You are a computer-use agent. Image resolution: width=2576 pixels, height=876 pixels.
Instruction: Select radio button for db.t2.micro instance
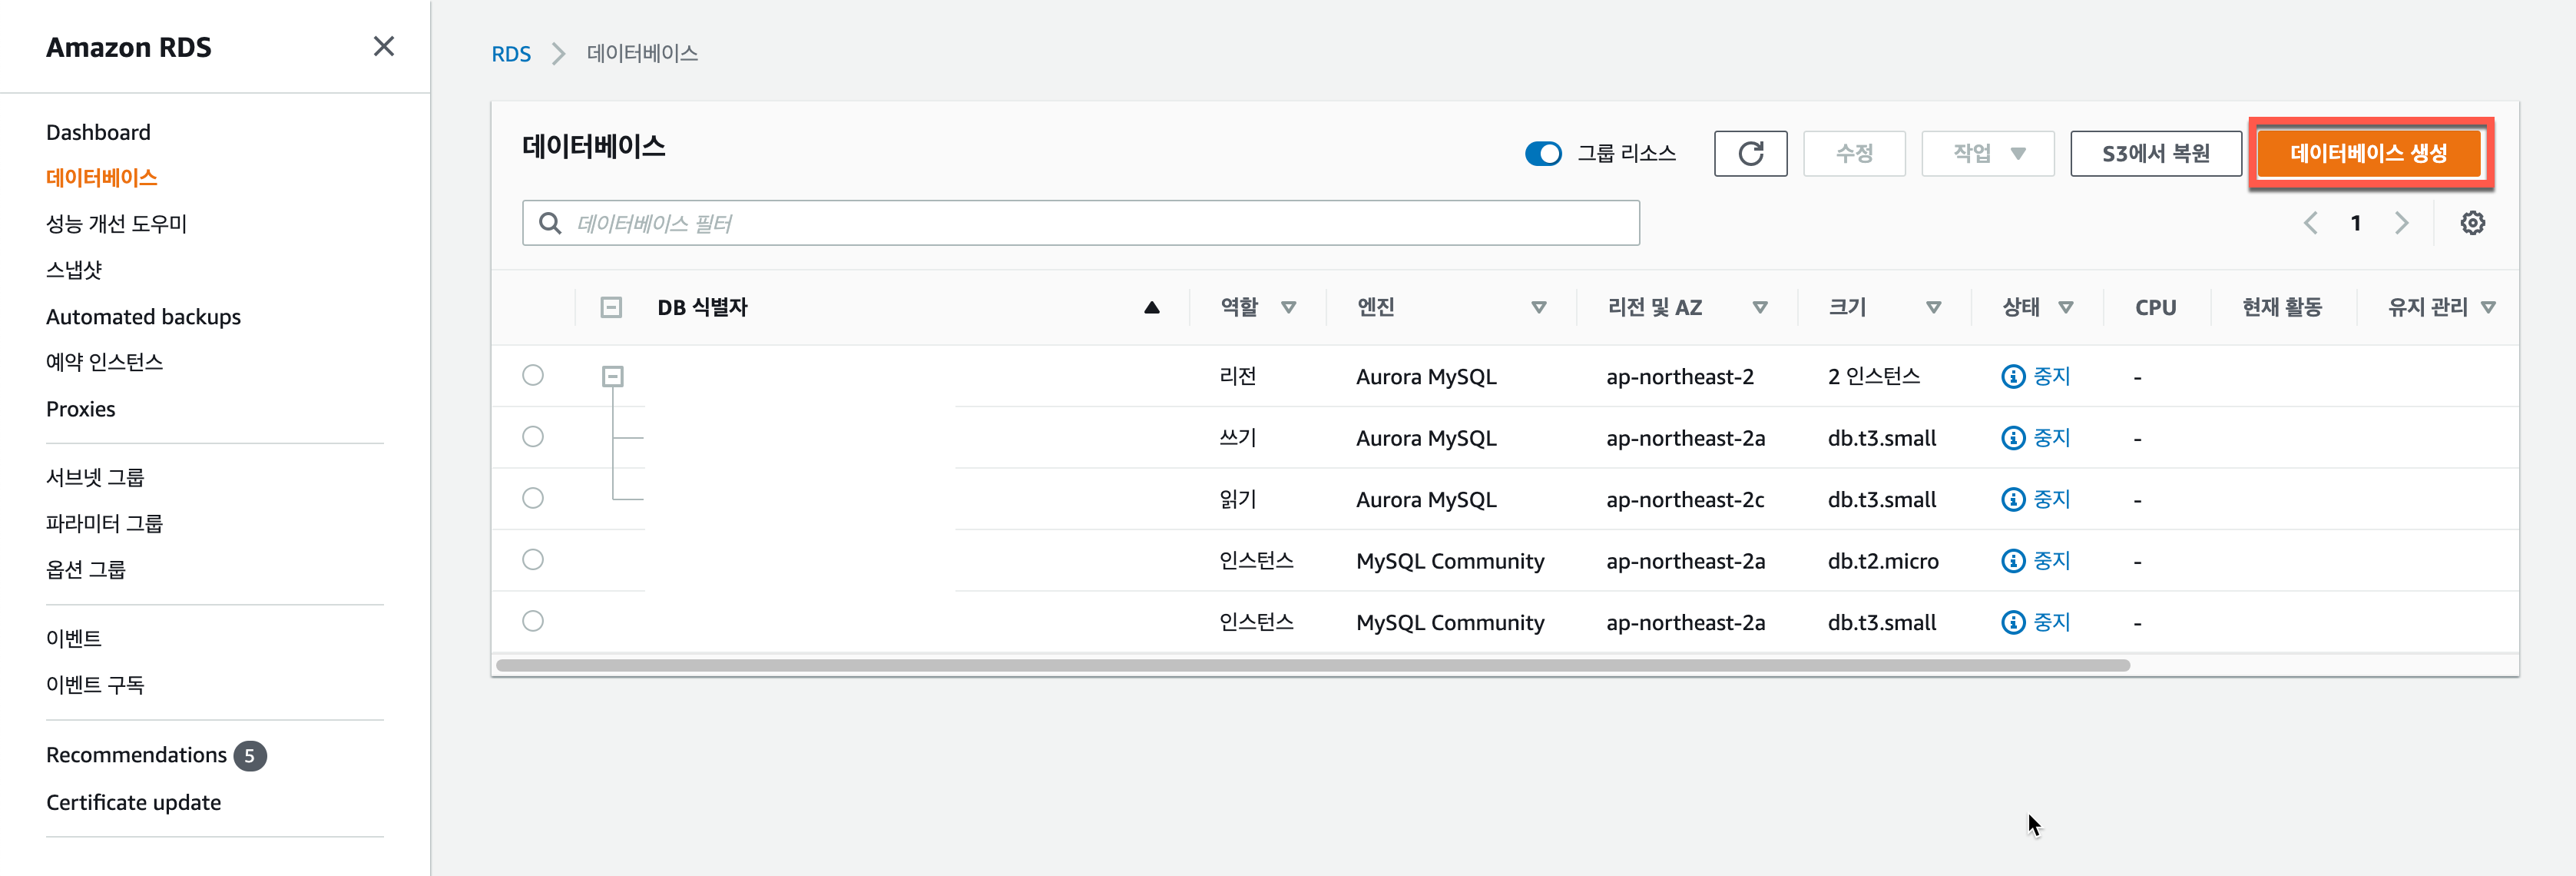(533, 560)
